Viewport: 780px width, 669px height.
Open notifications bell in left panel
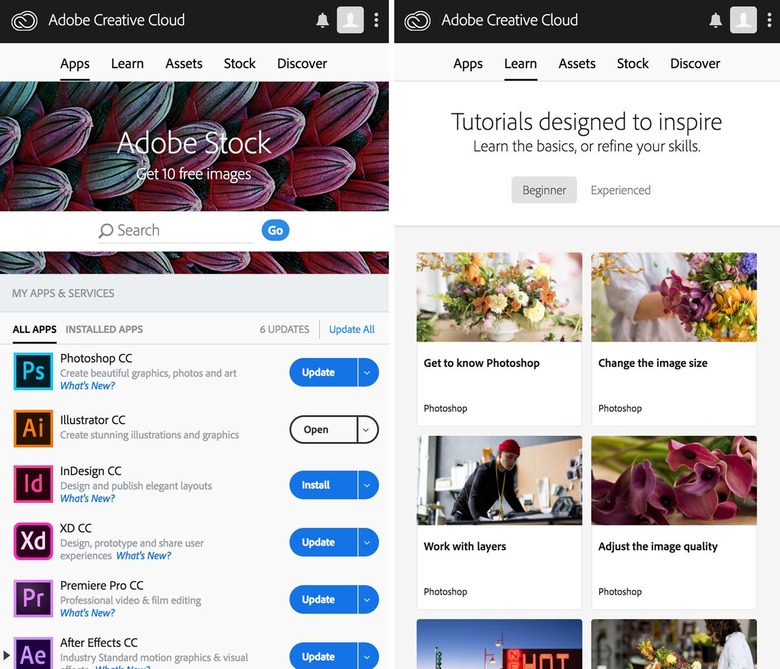(x=322, y=20)
